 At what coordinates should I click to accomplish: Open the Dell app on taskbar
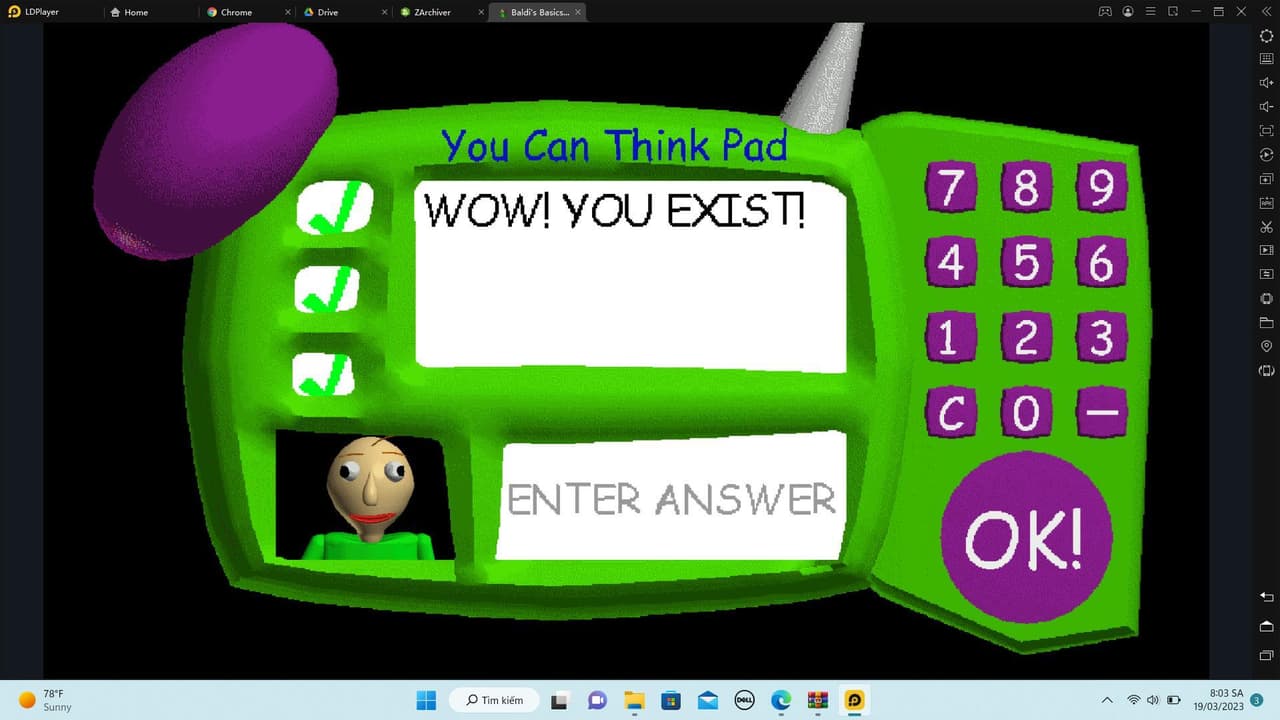tap(745, 700)
